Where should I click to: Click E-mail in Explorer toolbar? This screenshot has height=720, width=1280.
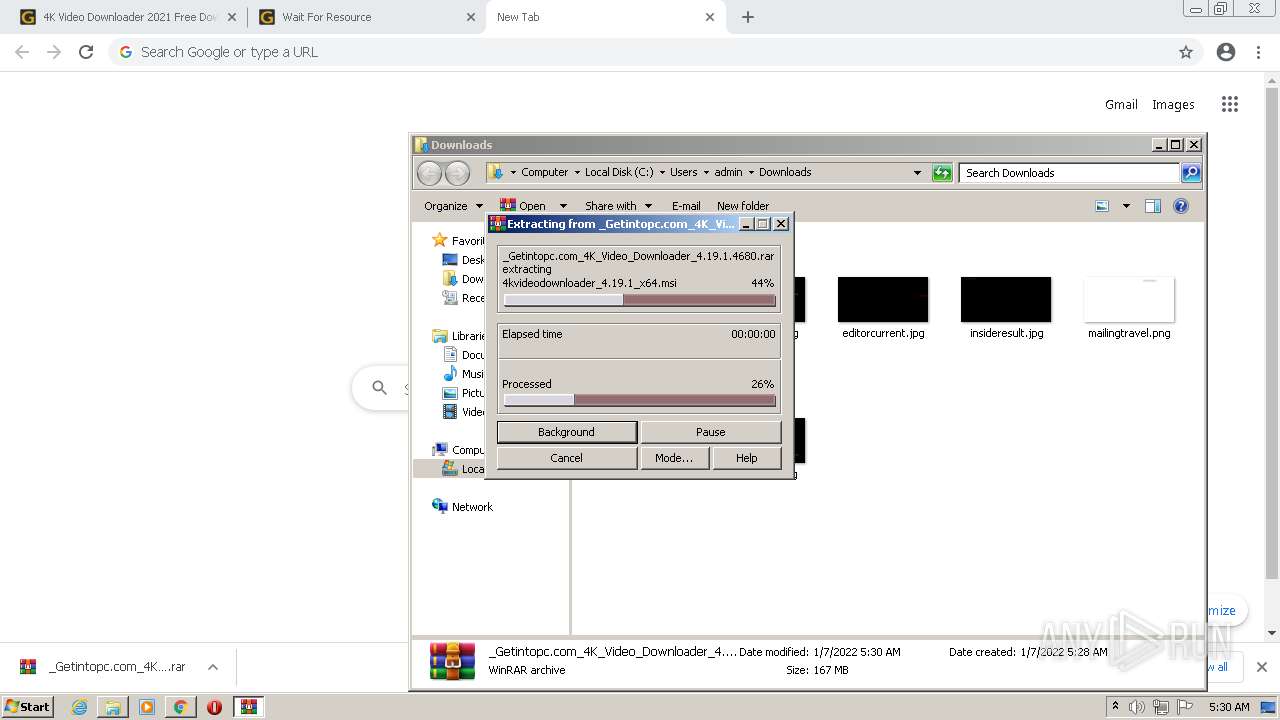pos(686,206)
